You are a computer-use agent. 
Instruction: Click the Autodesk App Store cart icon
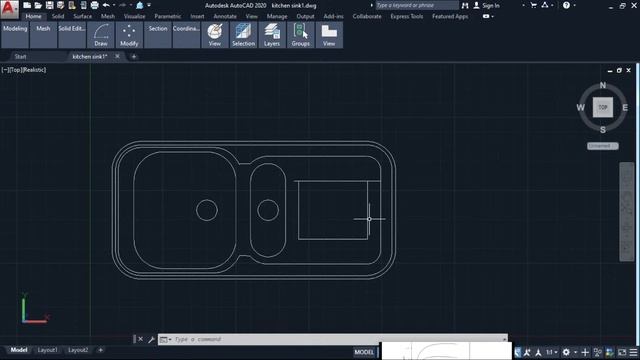(x=533, y=5)
